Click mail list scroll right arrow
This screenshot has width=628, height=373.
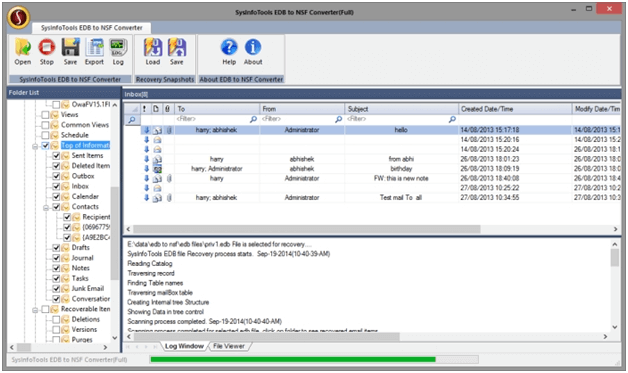(x=616, y=229)
